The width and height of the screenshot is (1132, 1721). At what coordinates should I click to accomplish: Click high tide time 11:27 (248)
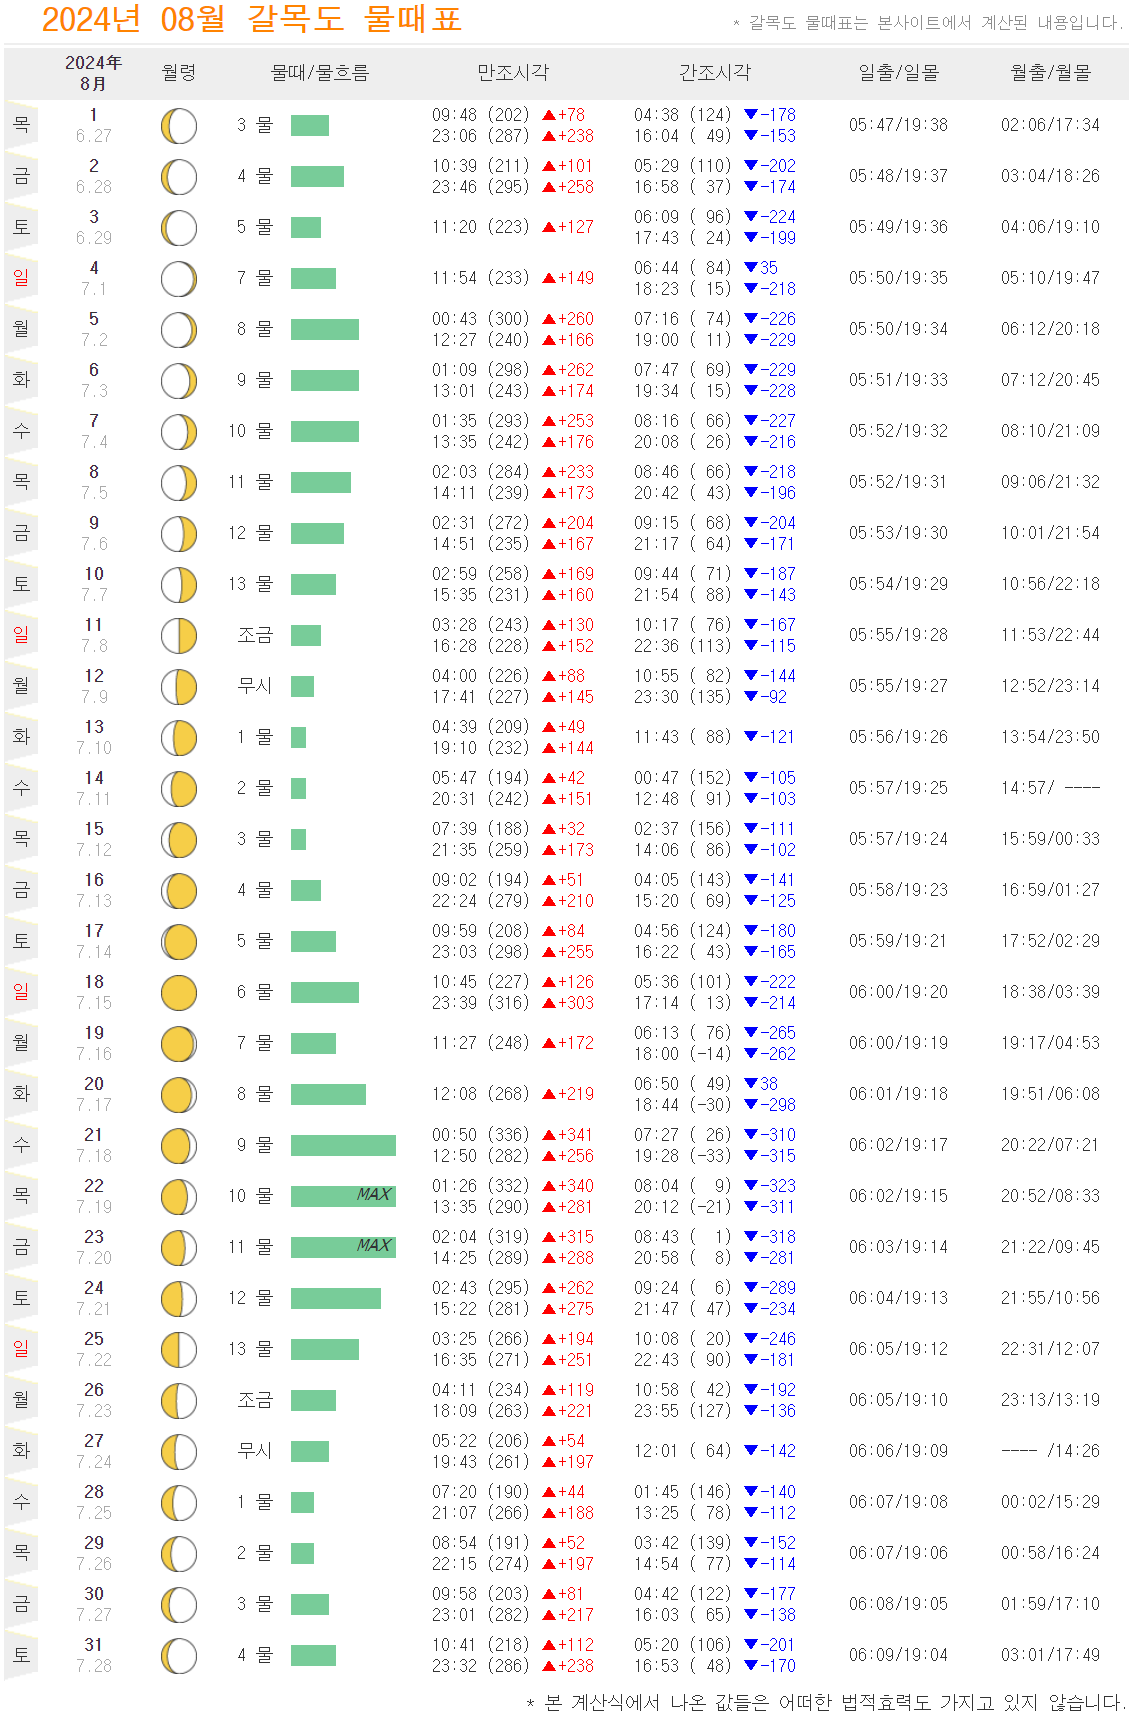click(481, 1043)
